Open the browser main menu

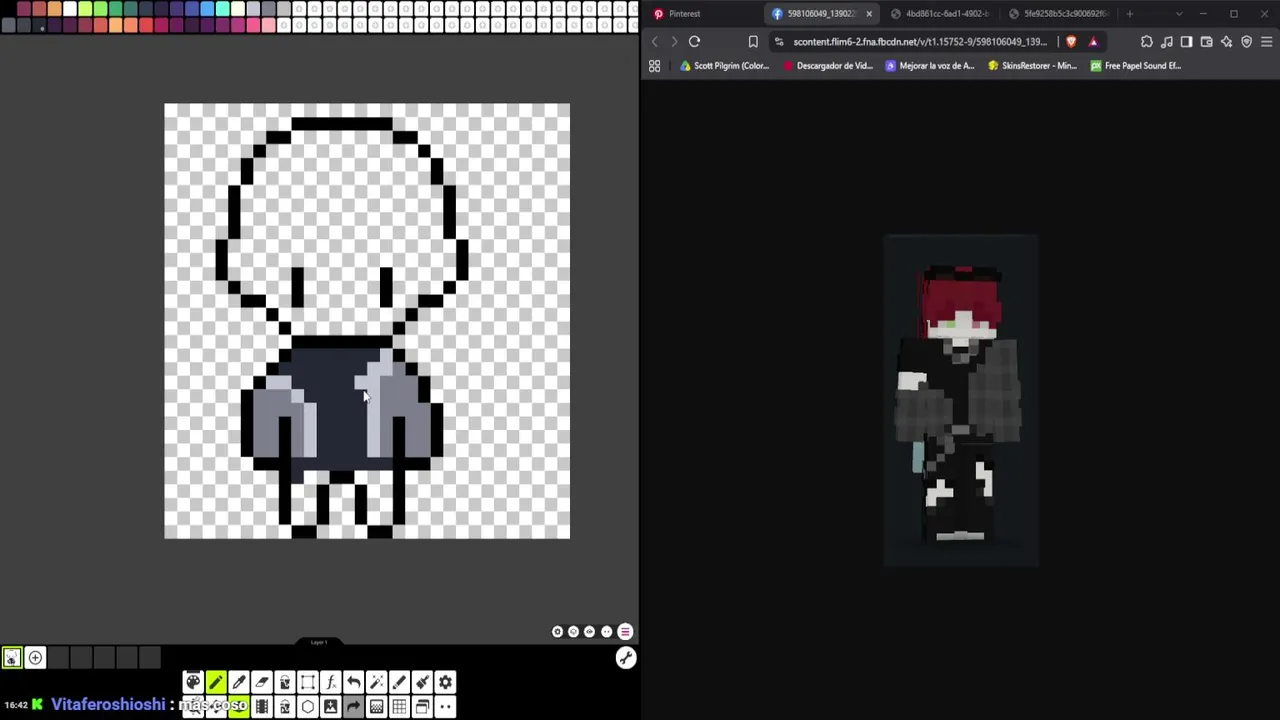tap(1267, 42)
